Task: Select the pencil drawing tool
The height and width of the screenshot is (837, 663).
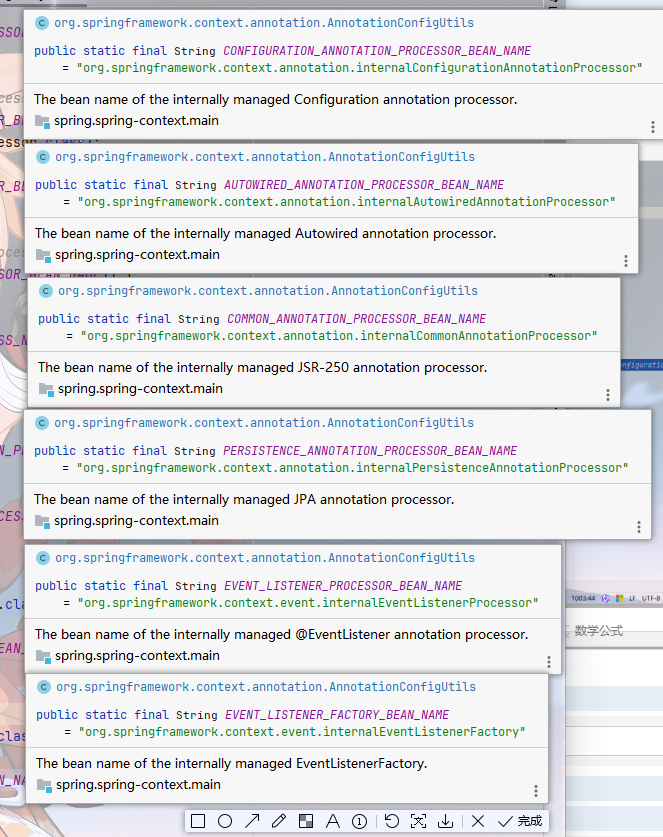Action: 279,820
